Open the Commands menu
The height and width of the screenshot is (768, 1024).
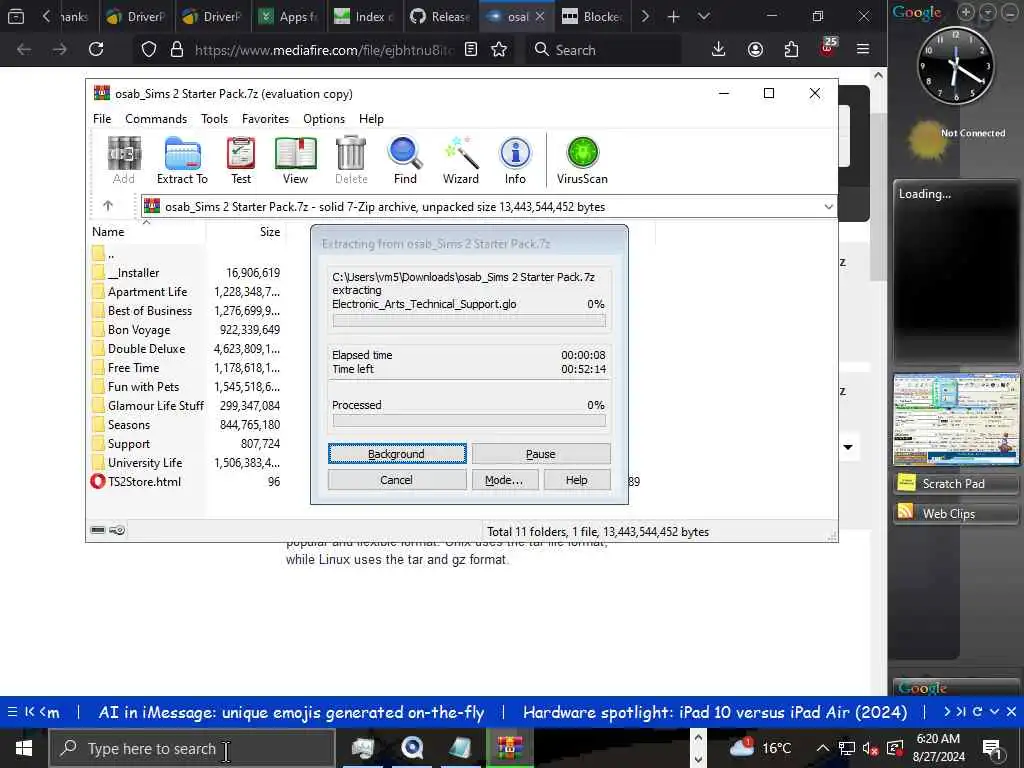click(x=156, y=119)
